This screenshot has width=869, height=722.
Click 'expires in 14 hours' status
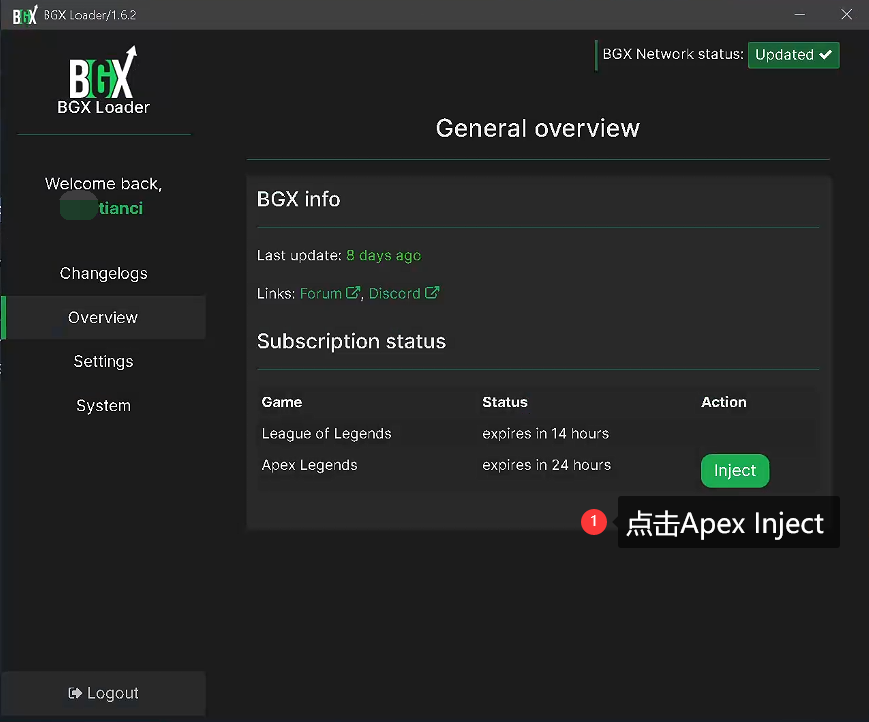coord(545,433)
